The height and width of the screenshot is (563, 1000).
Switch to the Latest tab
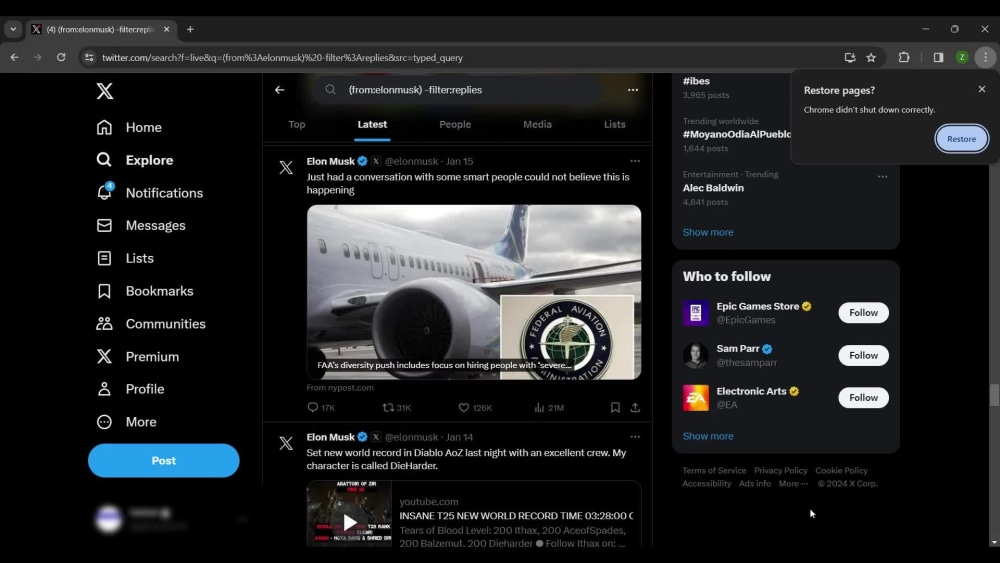pos(372,124)
